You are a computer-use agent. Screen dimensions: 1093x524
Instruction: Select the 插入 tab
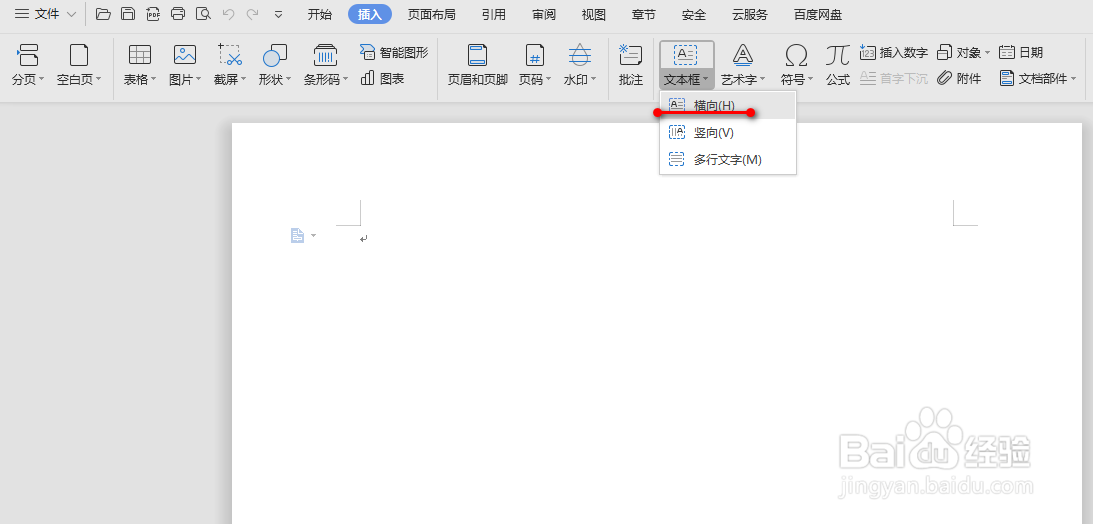click(x=370, y=15)
